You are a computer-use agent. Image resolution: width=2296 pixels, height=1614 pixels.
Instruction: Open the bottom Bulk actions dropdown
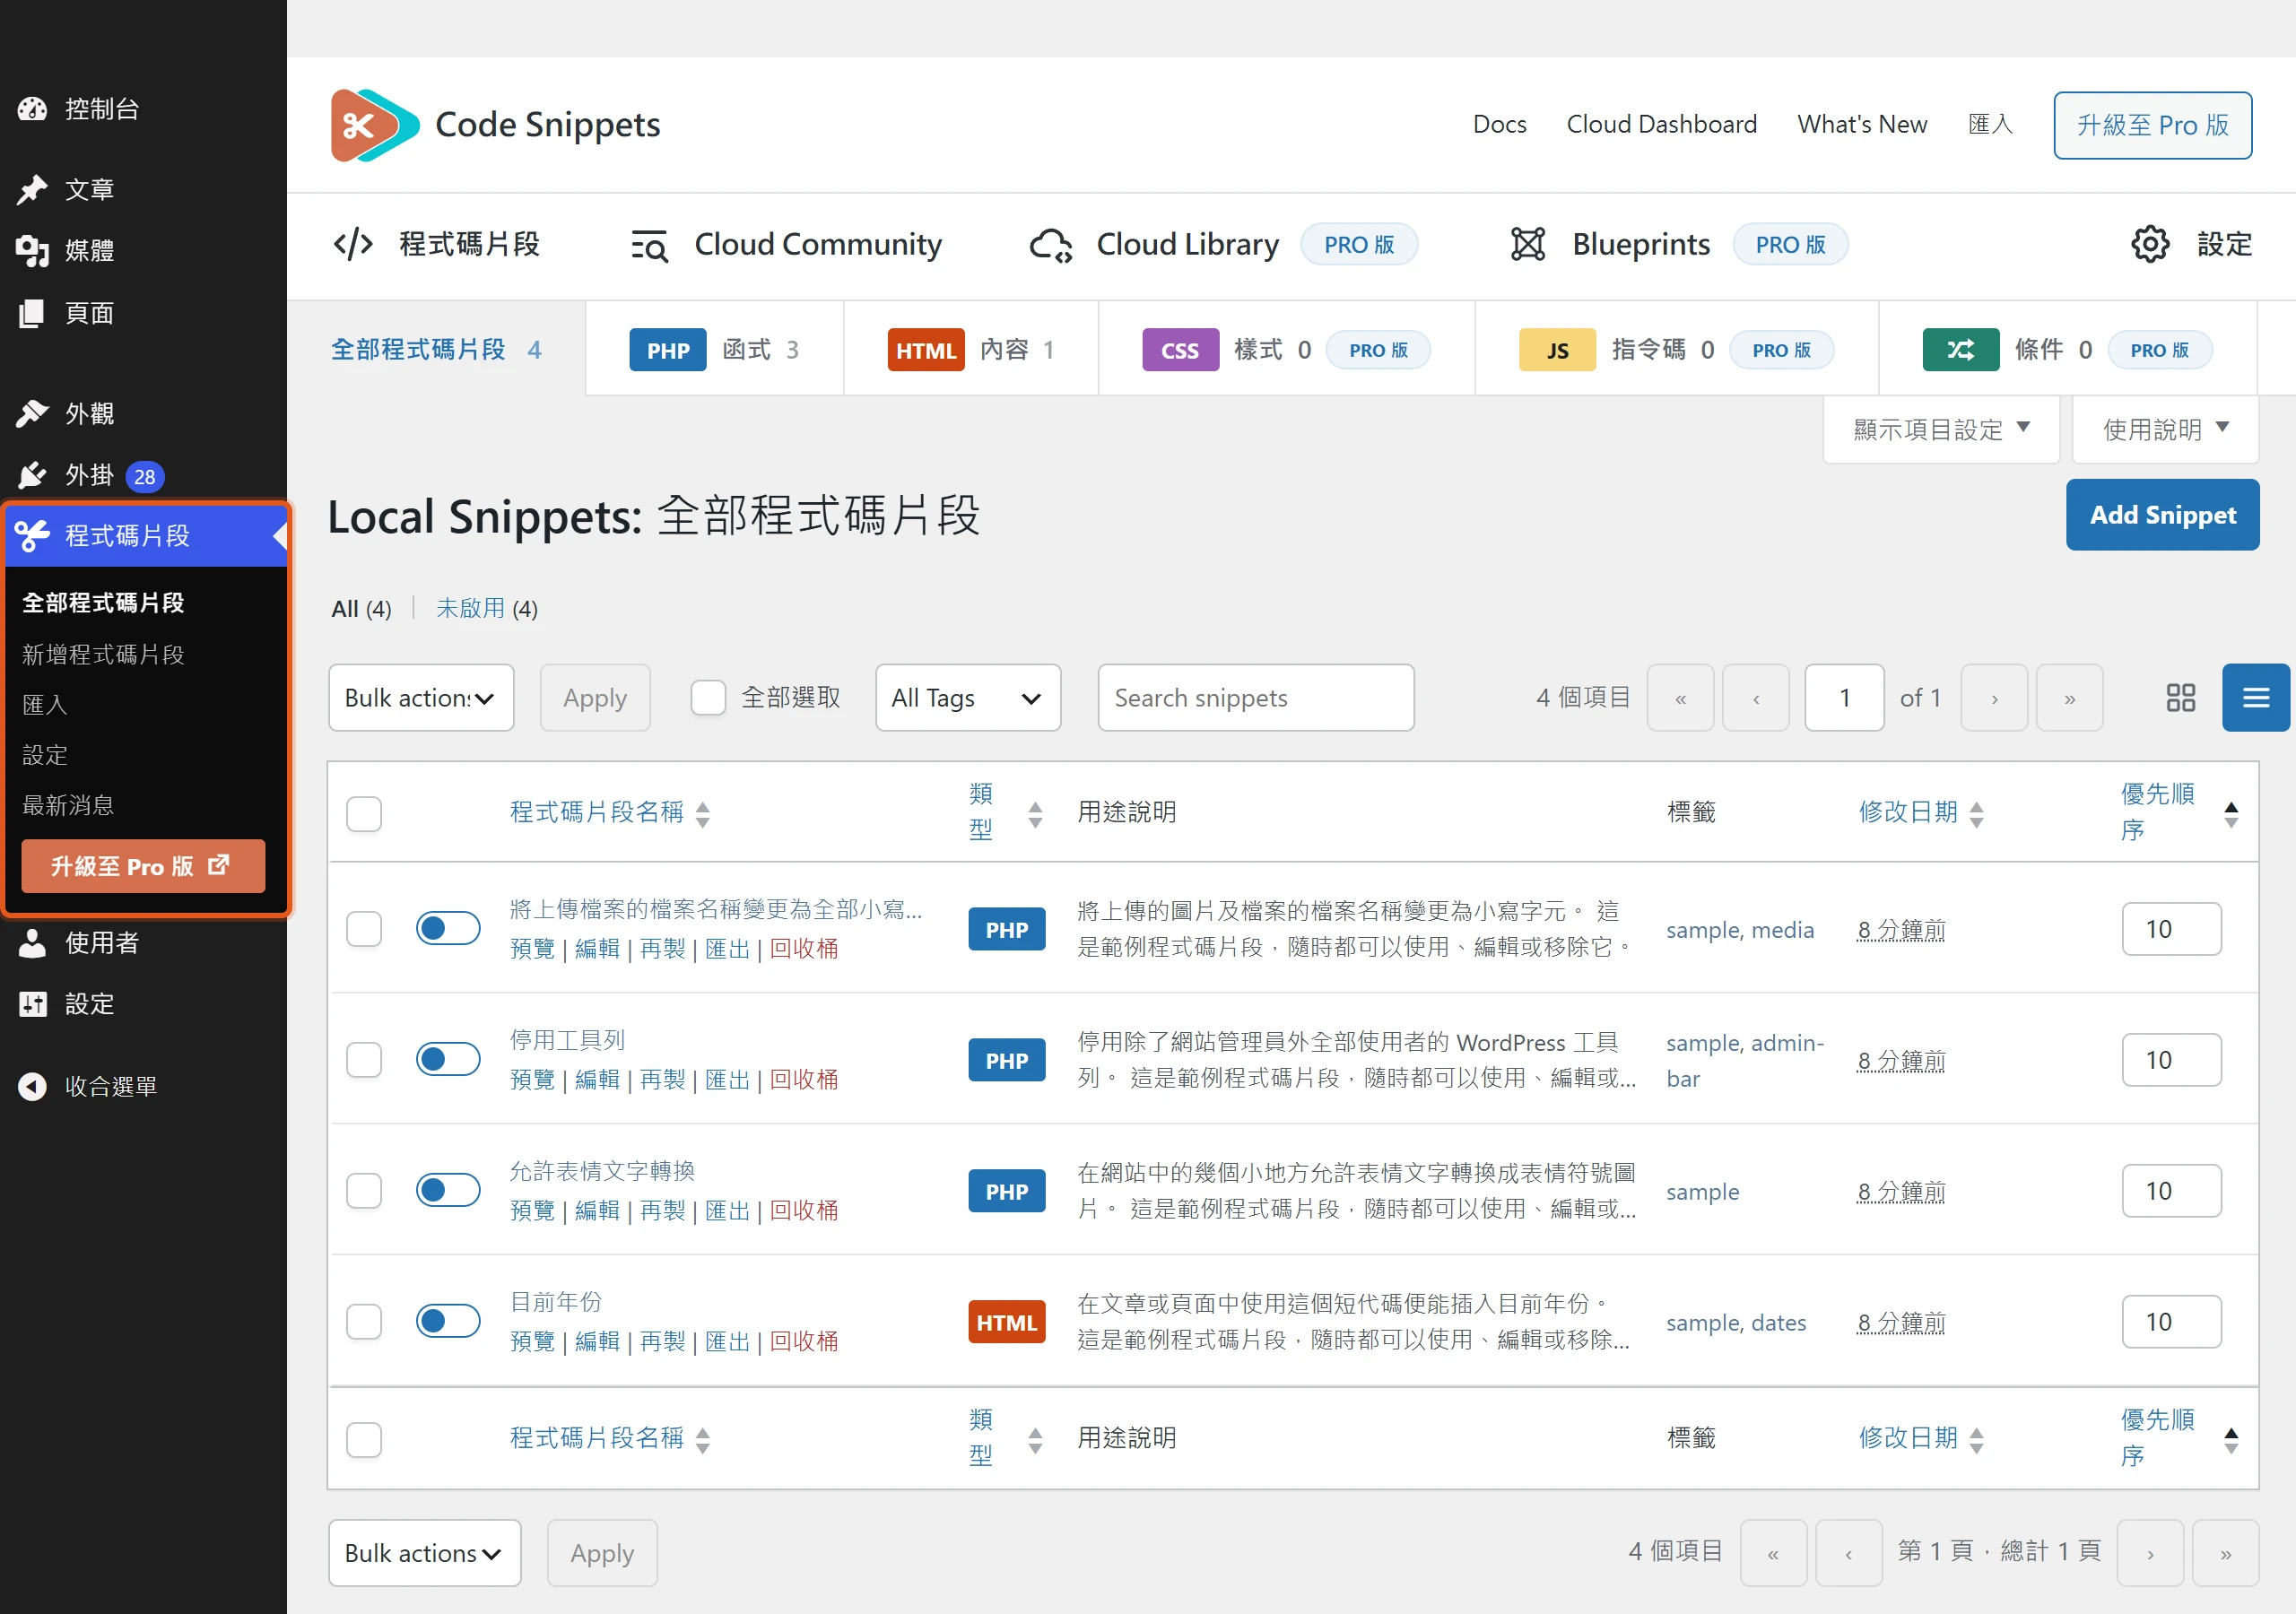pyautogui.click(x=425, y=1553)
